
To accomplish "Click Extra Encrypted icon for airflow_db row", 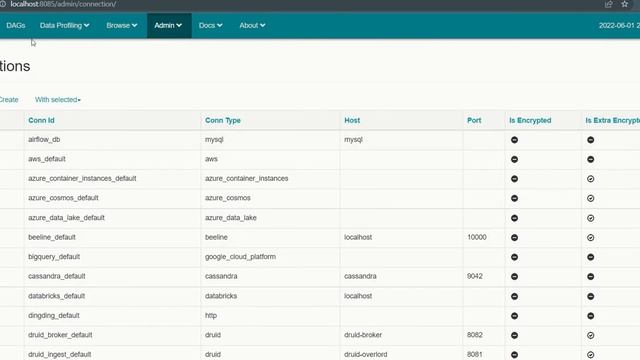I will [591, 140].
